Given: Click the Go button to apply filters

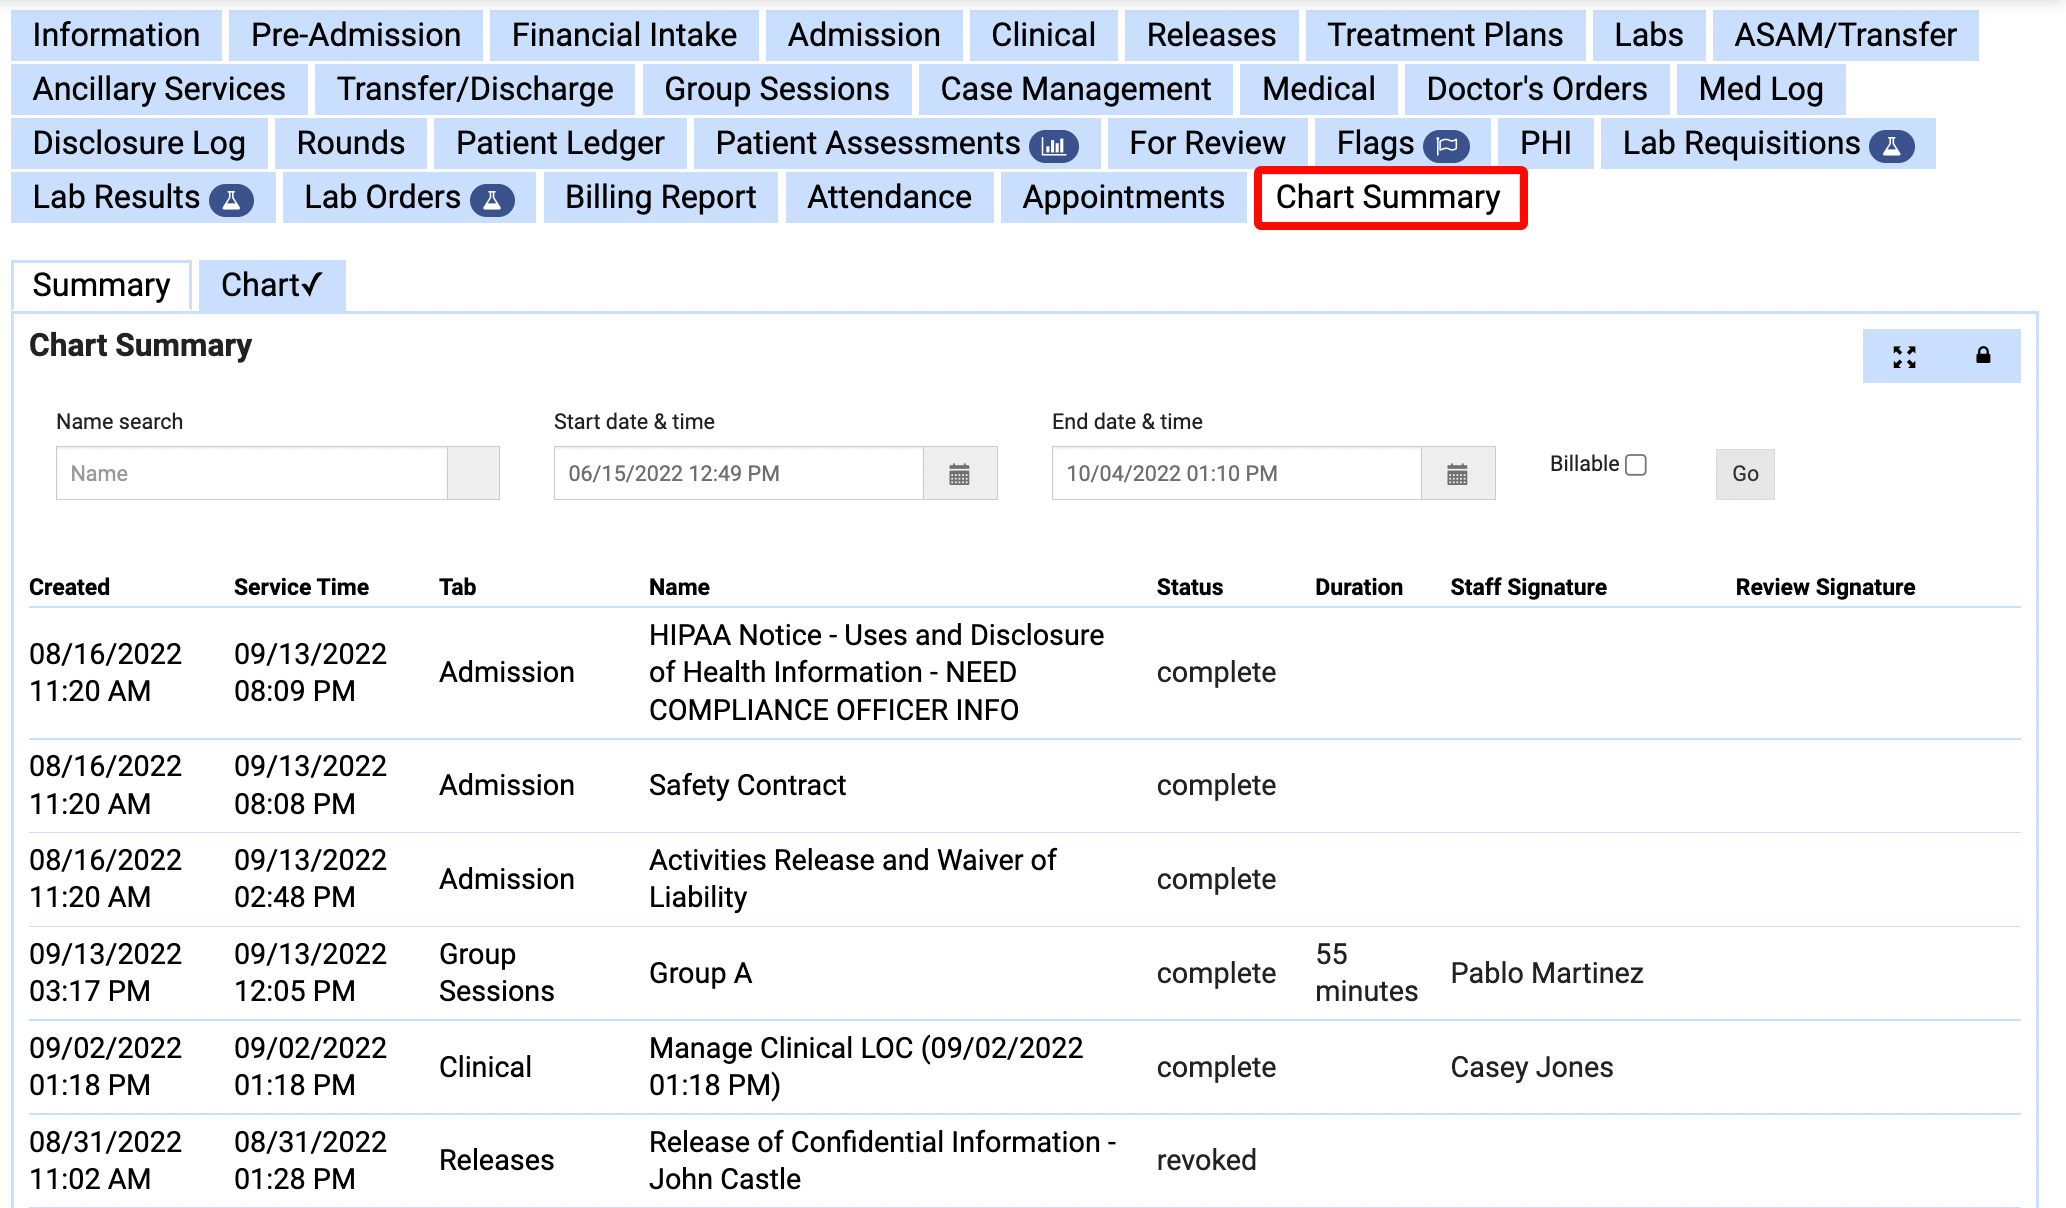Looking at the screenshot, I should click(x=1744, y=474).
